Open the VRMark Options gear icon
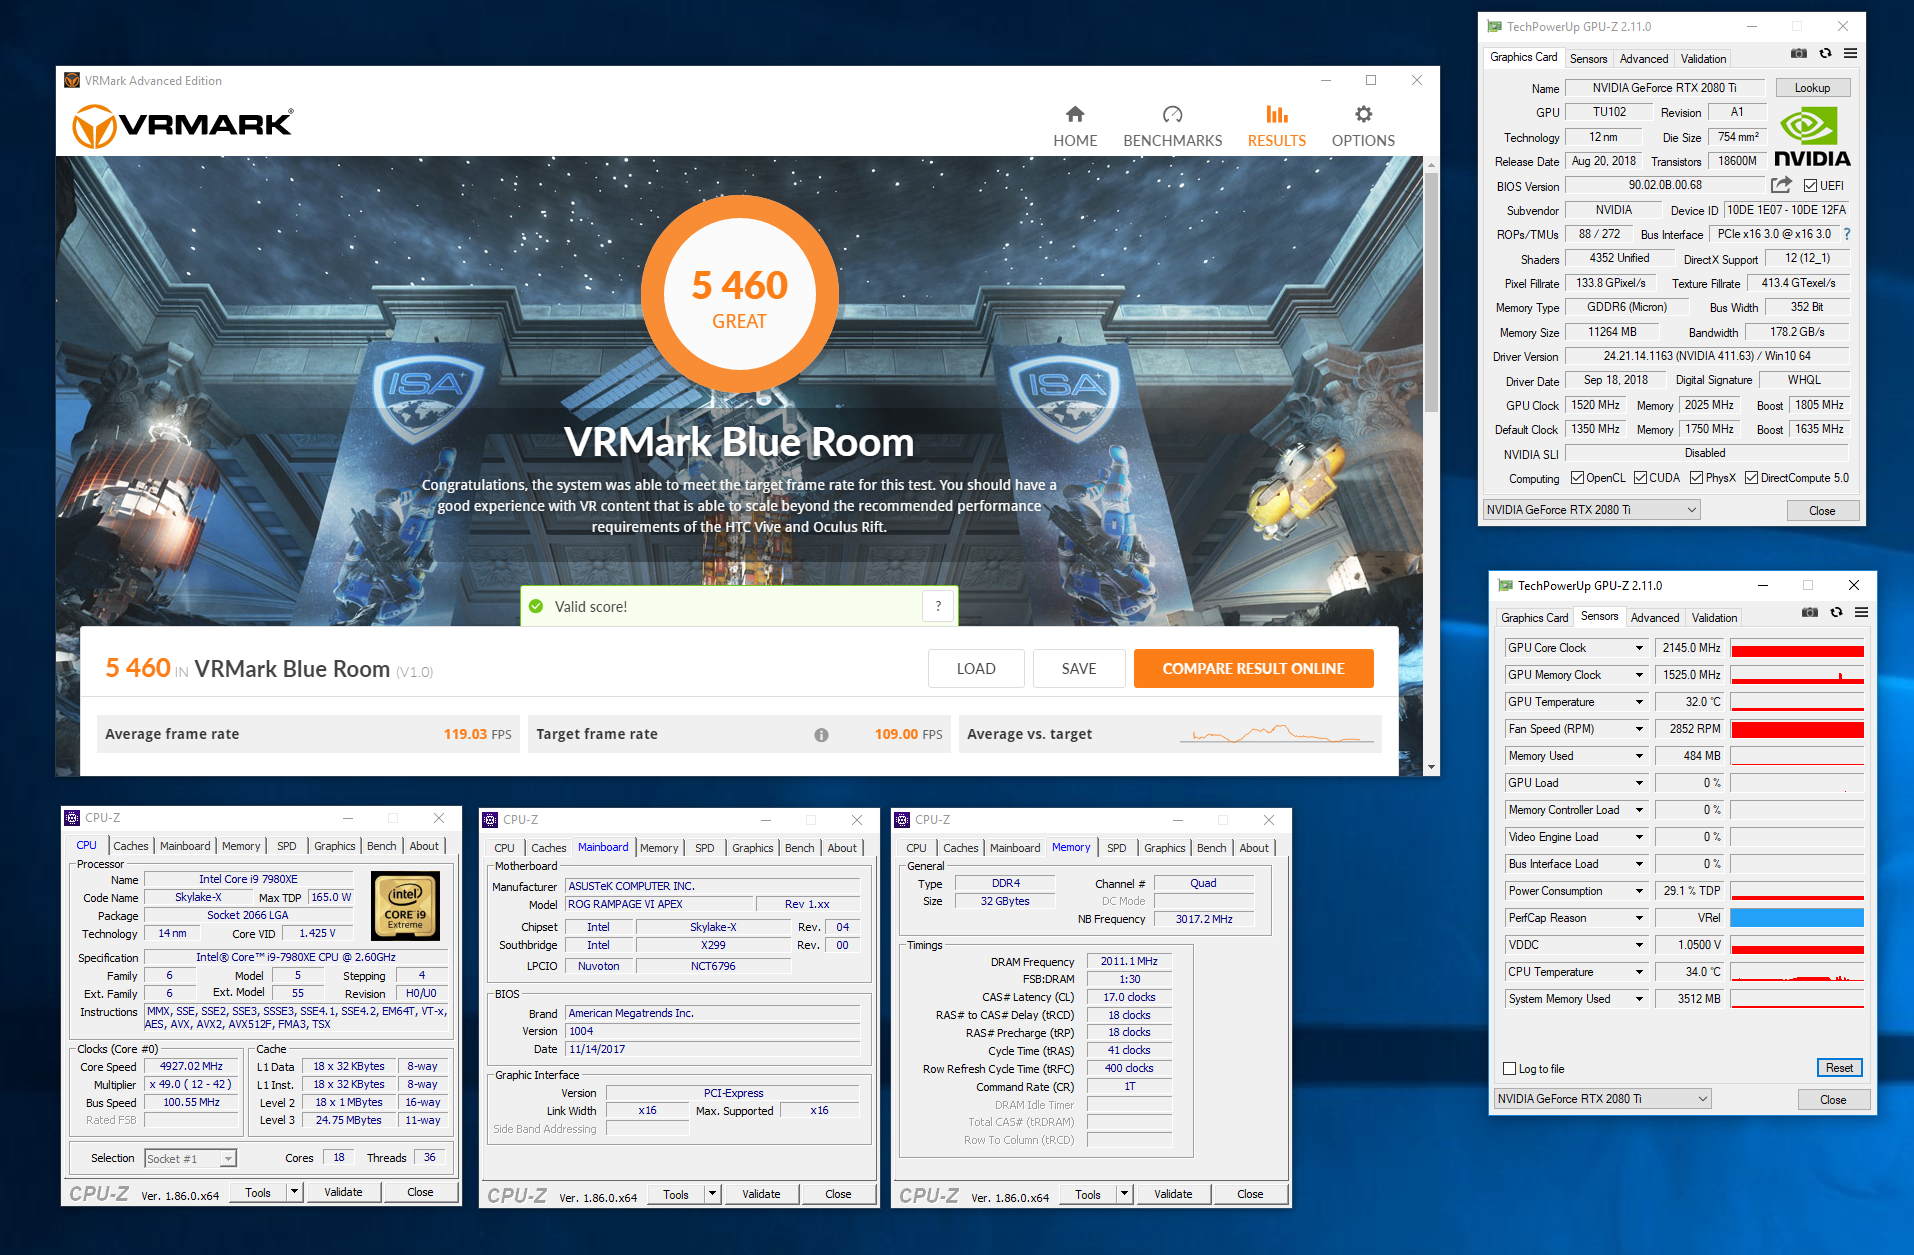This screenshot has height=1255, width=1914. [1363, 114]
